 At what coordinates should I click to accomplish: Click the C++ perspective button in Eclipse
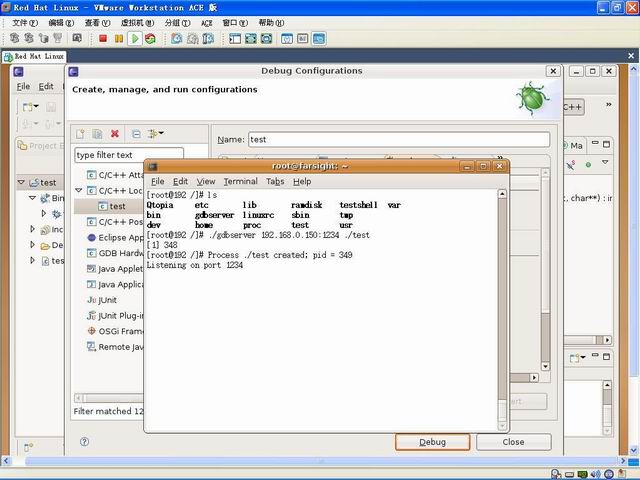(x=574, y=107)
